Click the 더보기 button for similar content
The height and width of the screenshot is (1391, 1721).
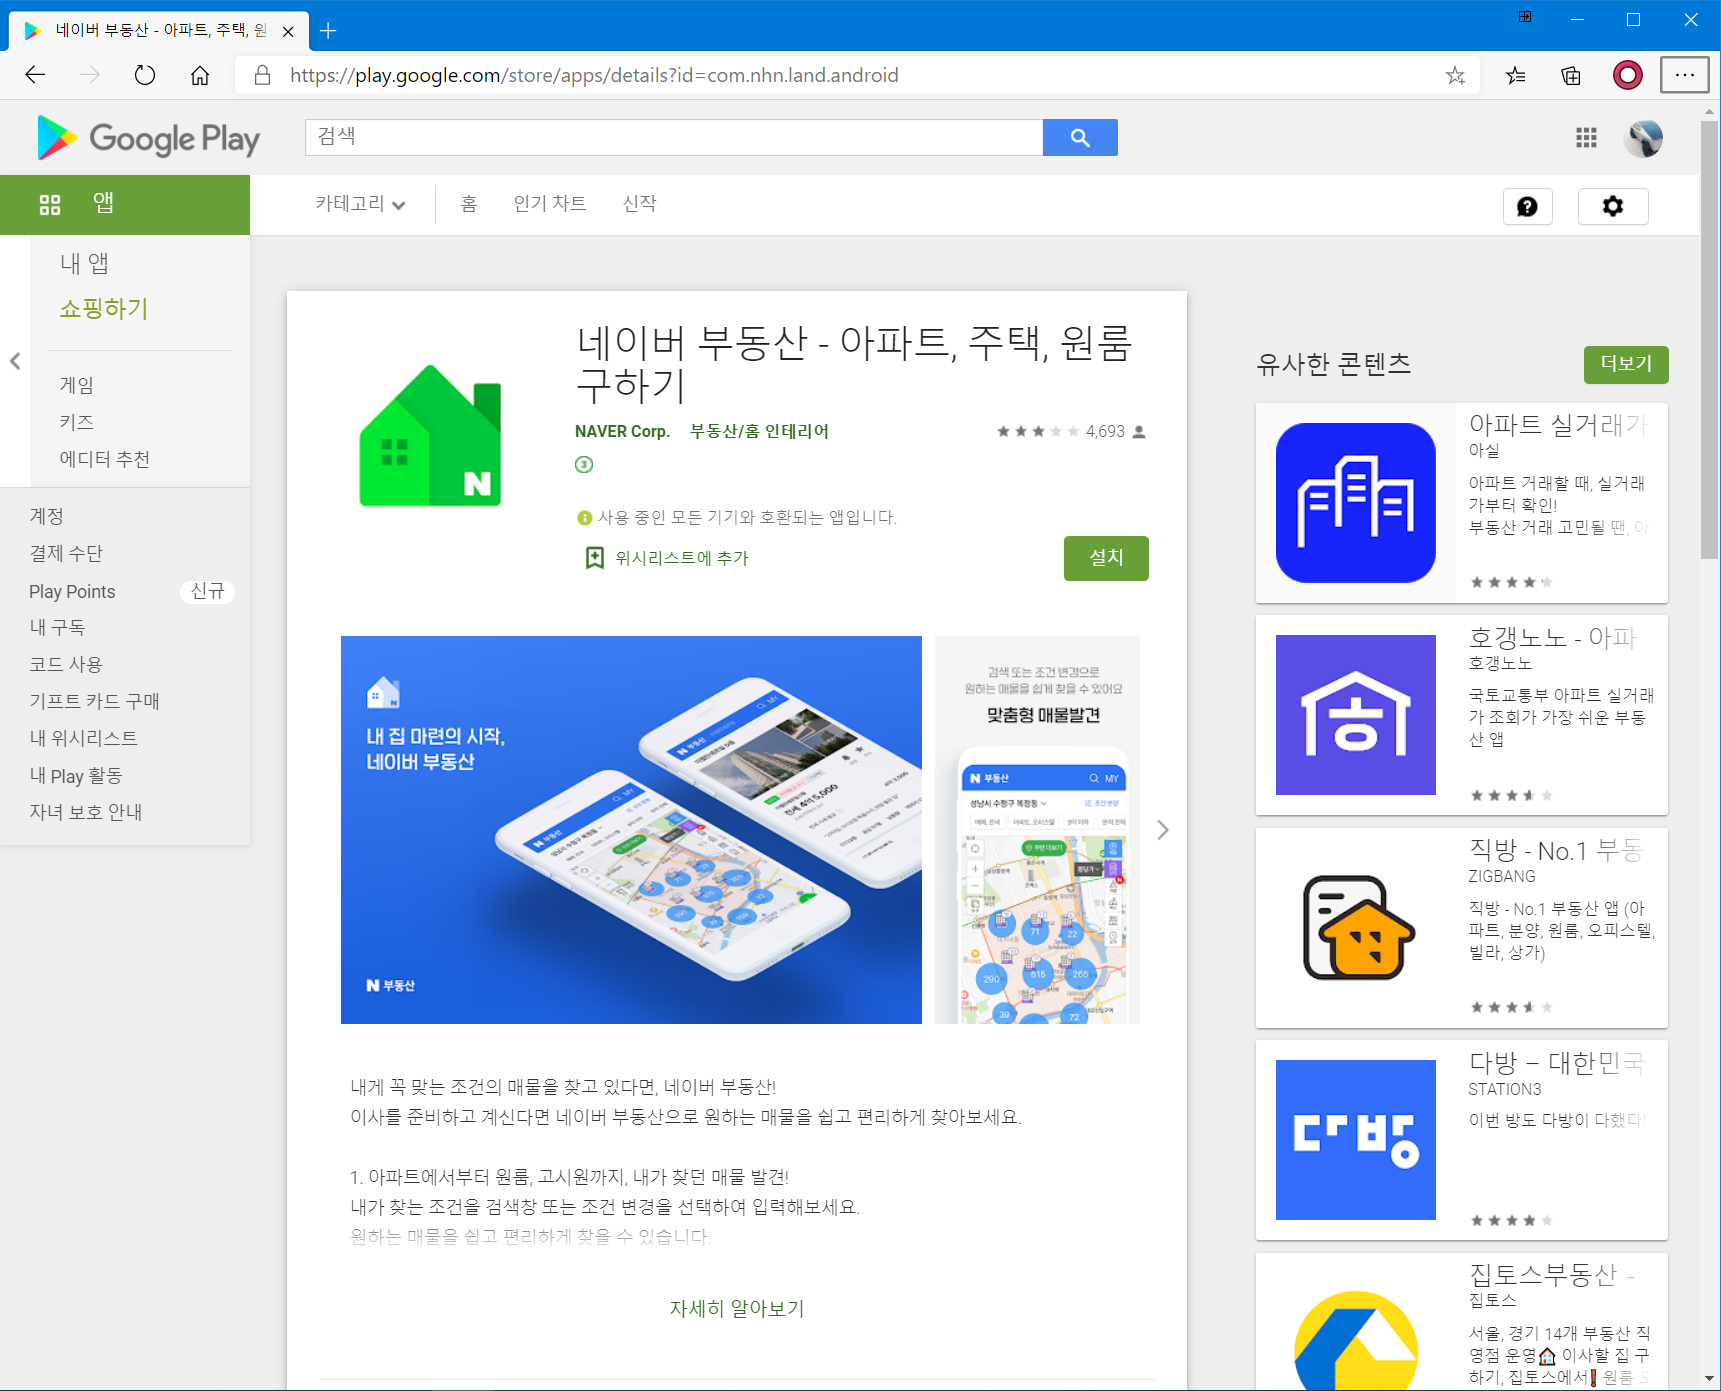point(1626,364)
